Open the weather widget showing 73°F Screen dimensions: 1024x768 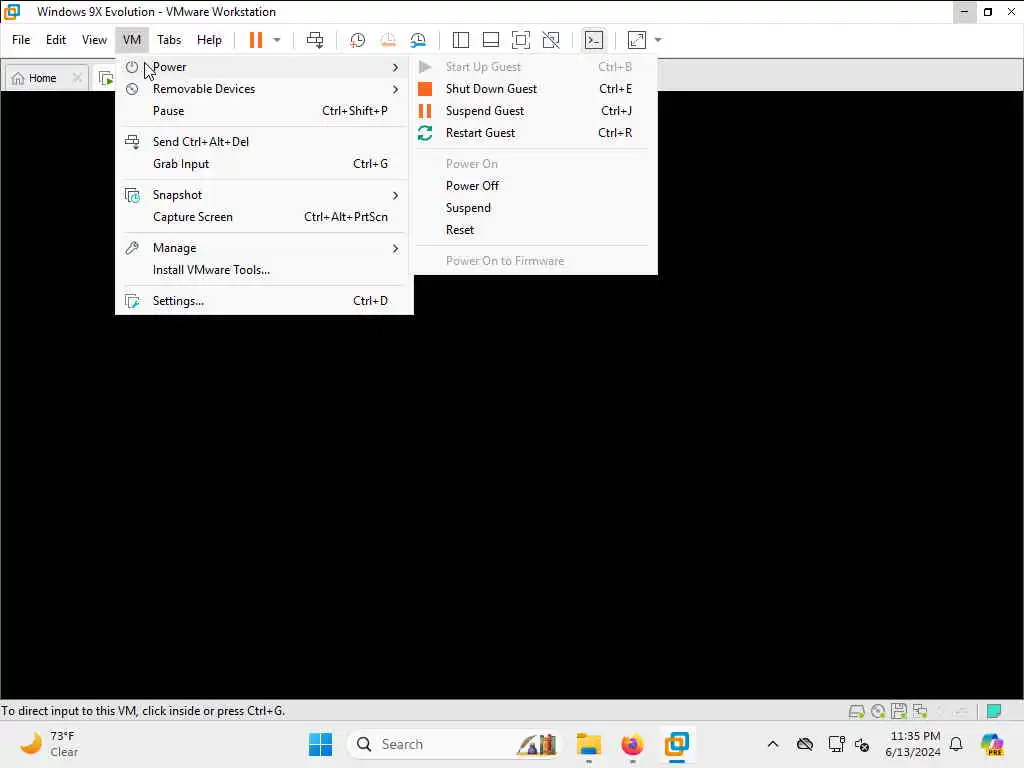49,744
